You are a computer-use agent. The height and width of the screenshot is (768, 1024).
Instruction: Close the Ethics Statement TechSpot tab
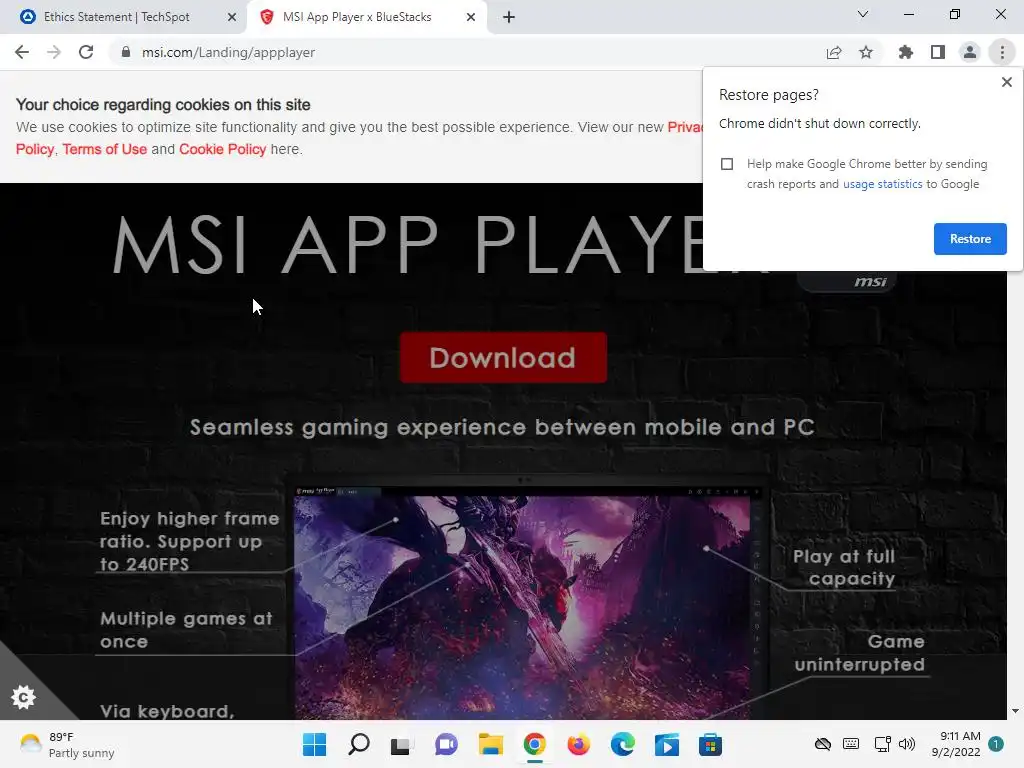click(x=232, y=18)
